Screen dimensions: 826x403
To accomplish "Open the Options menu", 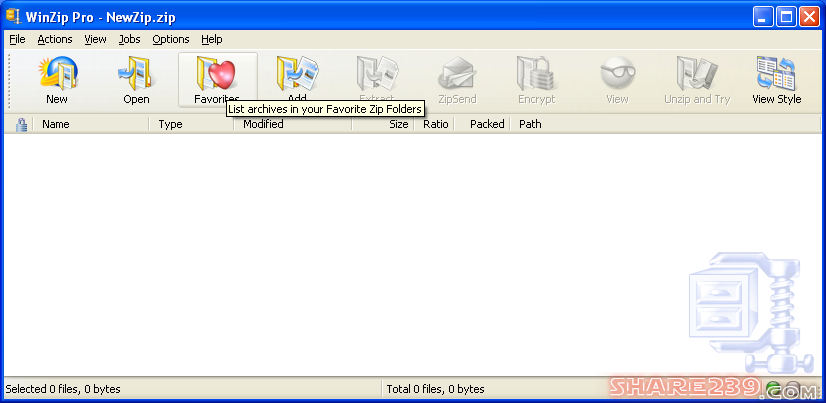I will 171,39.
